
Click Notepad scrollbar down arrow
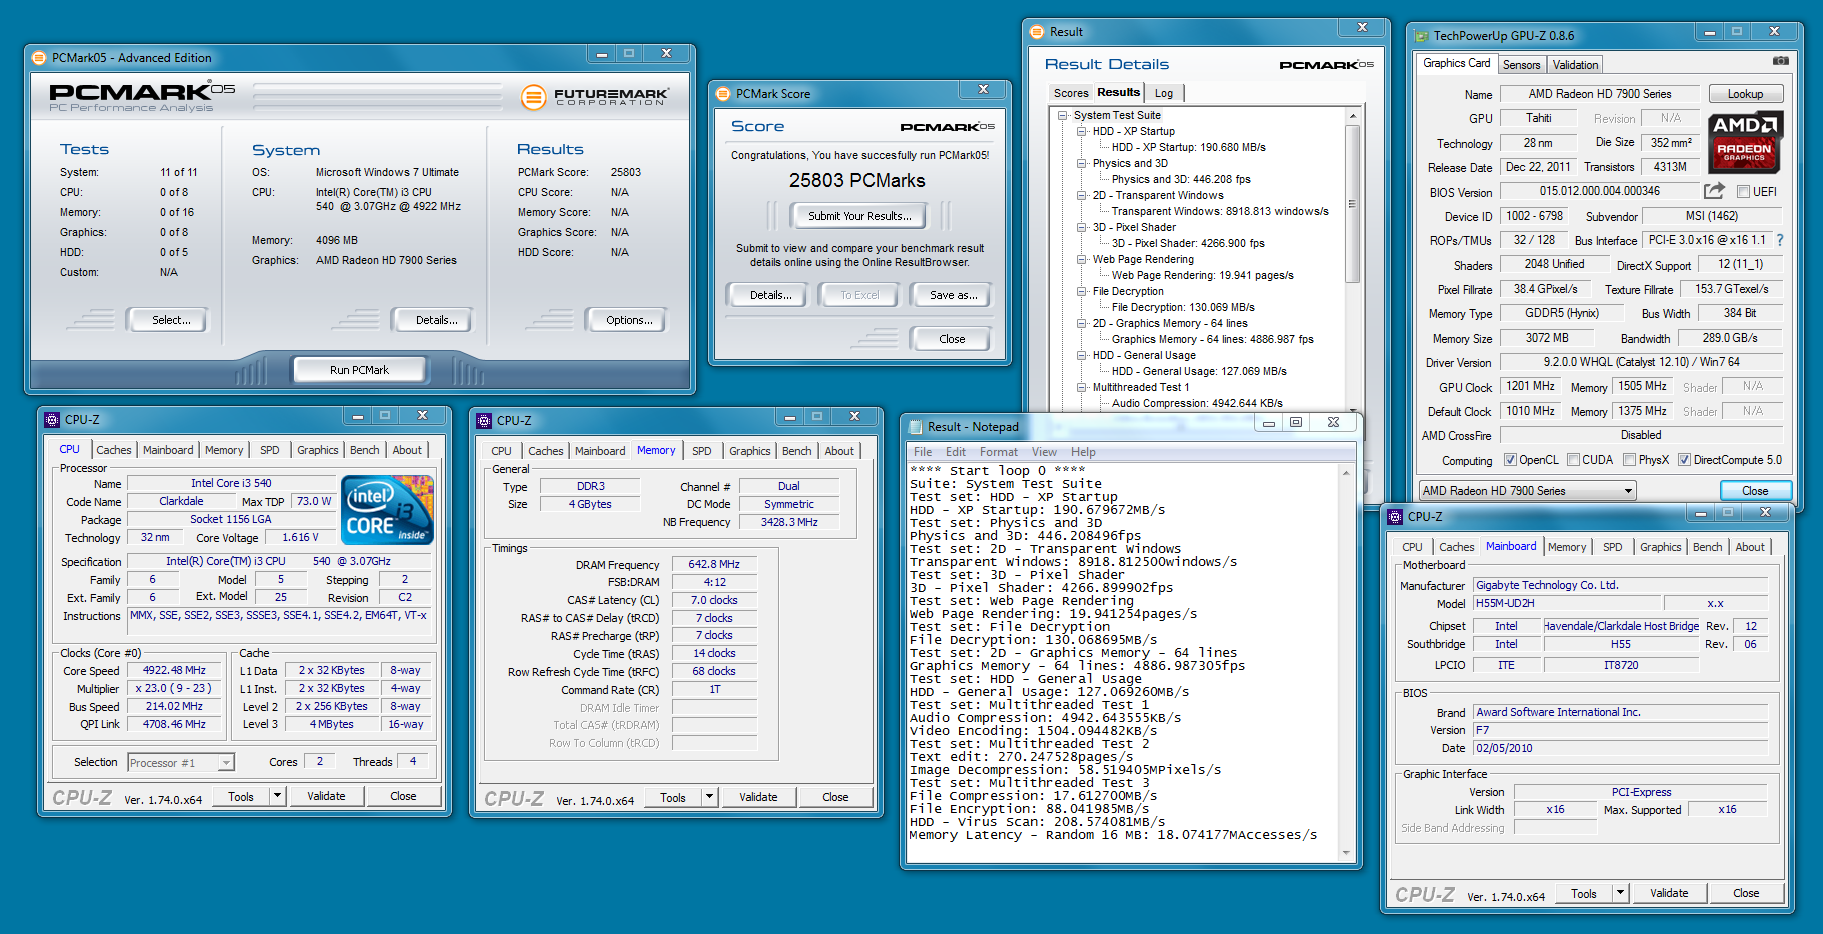[1346, 853]
